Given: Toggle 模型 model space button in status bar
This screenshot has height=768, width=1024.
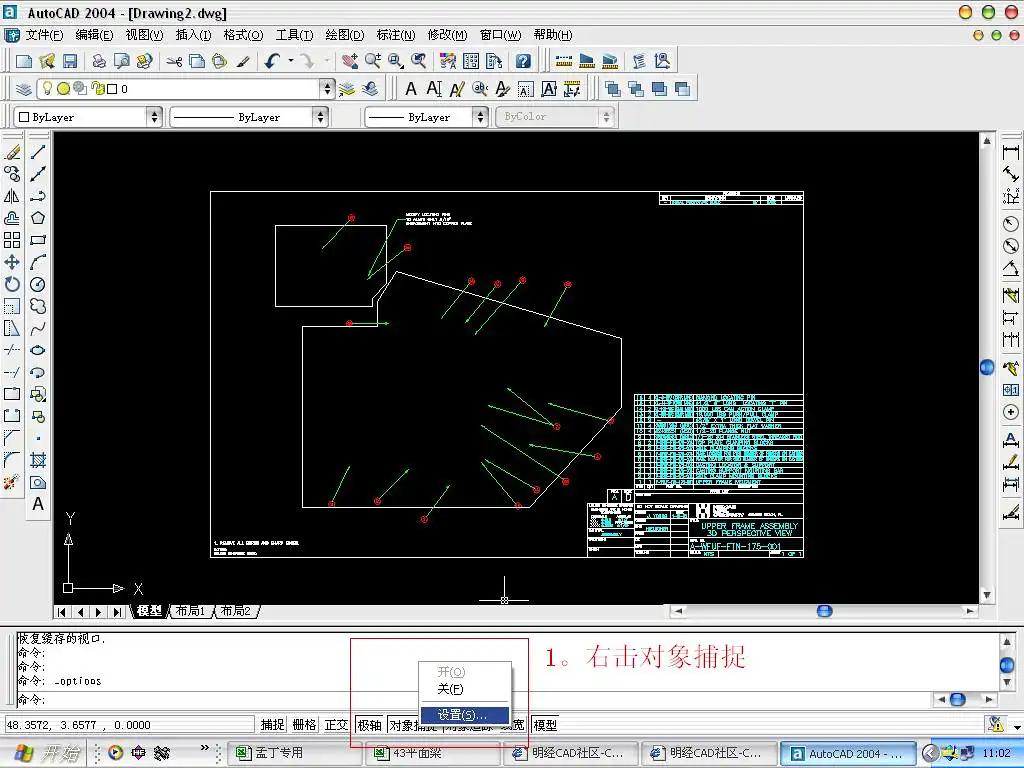Looking at the screenshot, I should point(545,725).
